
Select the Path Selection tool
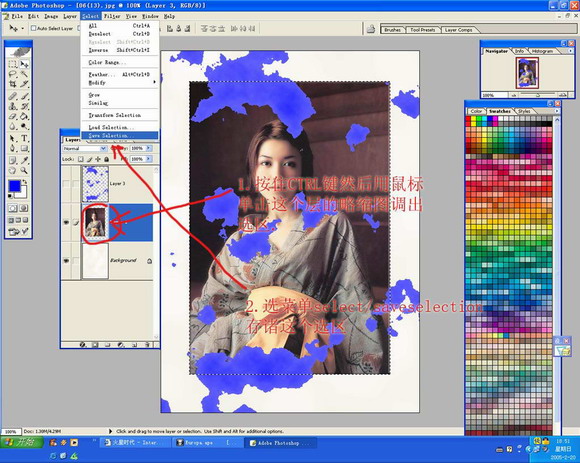[12, 138]
